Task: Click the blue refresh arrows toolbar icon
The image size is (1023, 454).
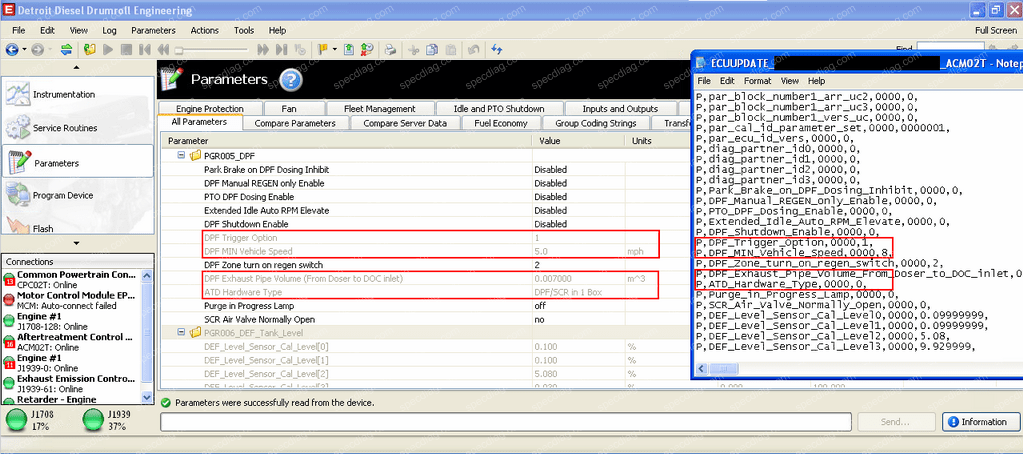Action: [x=496, y=49]
